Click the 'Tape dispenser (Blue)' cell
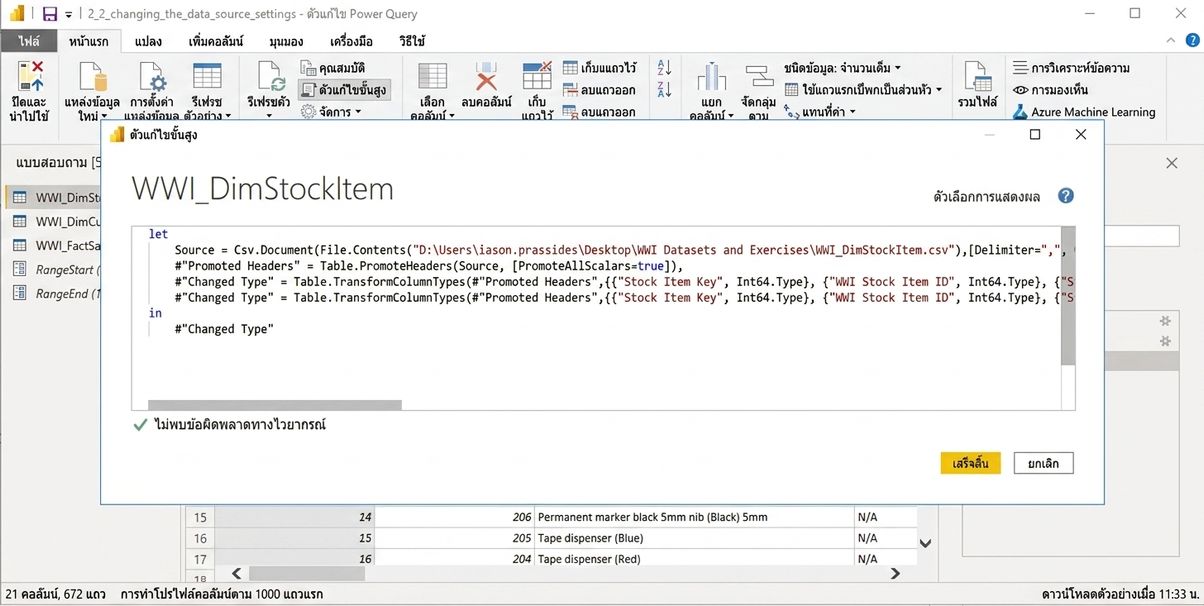 (694, 538)
